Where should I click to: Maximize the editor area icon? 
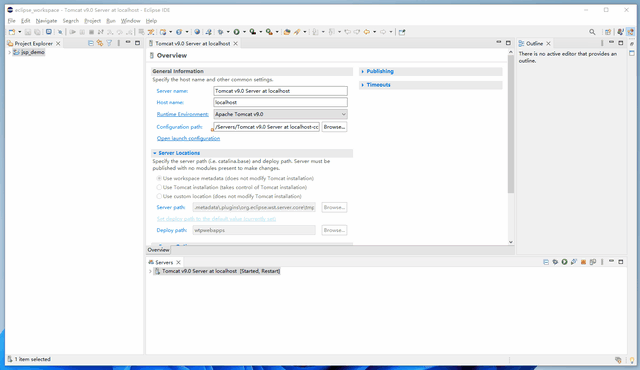point(508,43)
